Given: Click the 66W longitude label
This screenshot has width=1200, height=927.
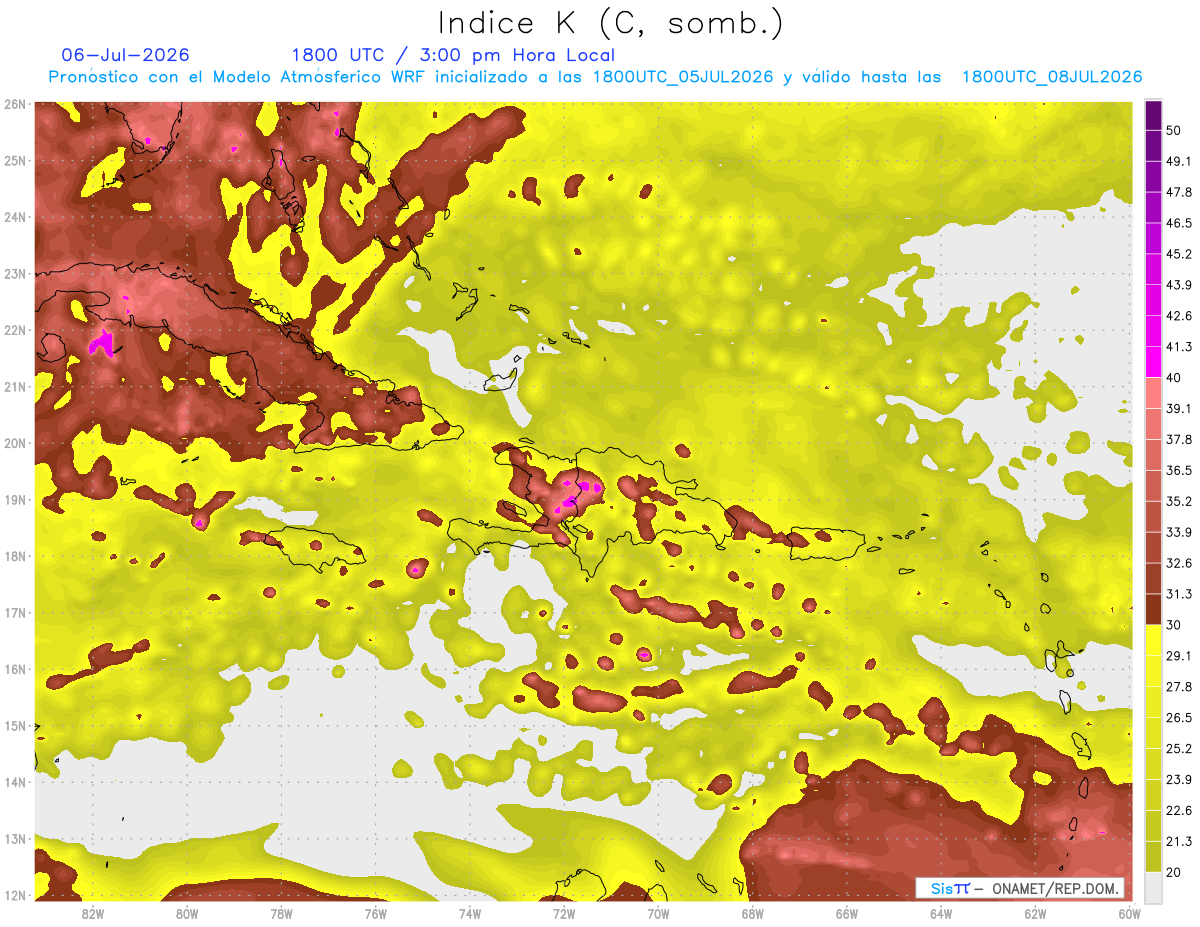Looking at the screenshot, I should click(847, 914).
